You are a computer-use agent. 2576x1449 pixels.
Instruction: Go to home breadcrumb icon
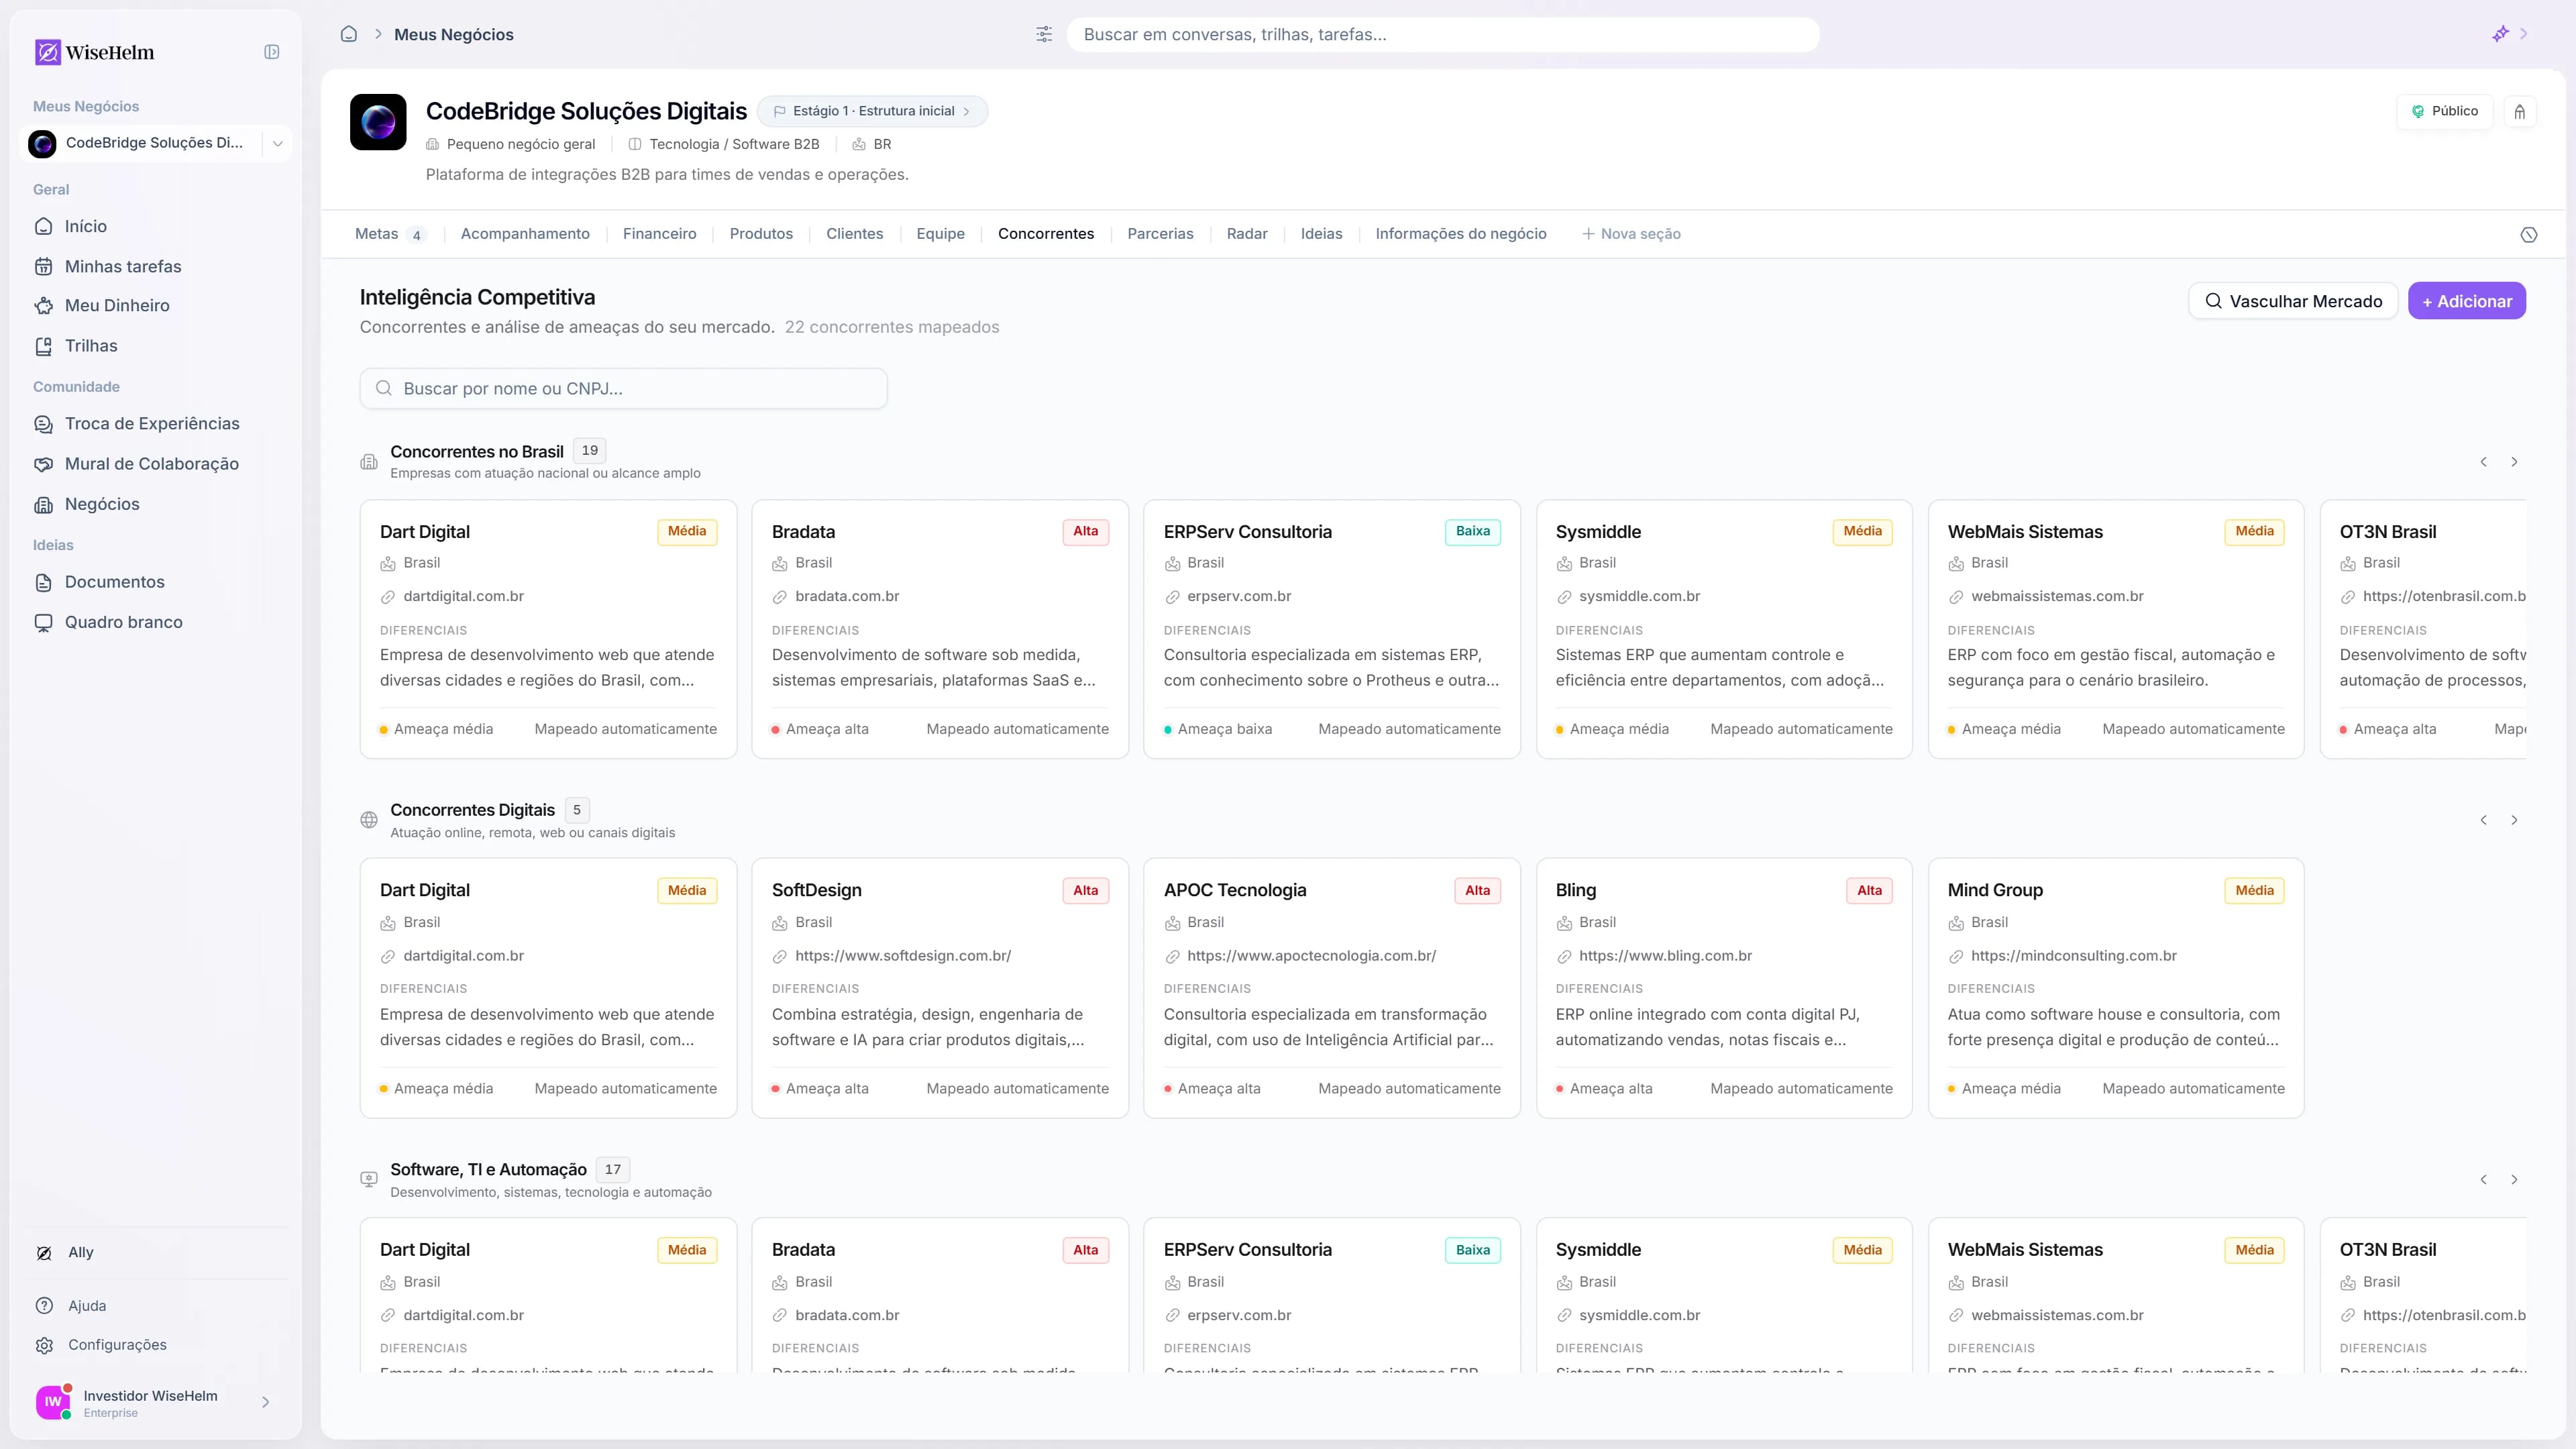pos(349,34)
